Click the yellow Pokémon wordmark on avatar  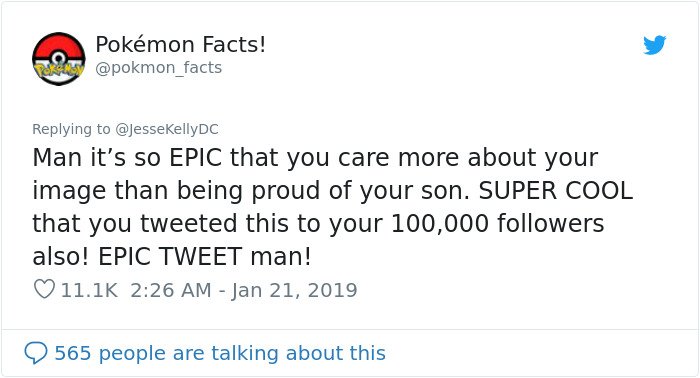point(58,71)
